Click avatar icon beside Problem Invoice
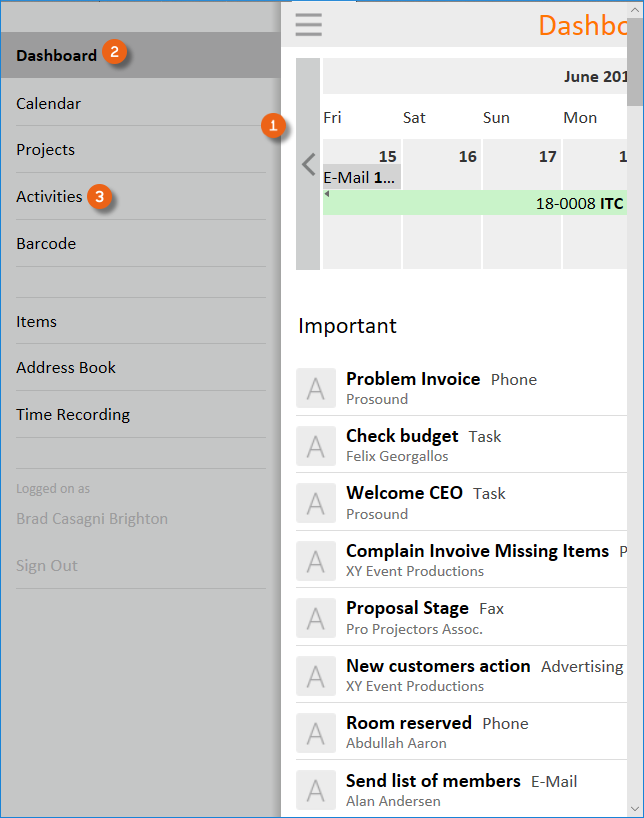The height and width of the screenshot is (818, 644). 316,388
